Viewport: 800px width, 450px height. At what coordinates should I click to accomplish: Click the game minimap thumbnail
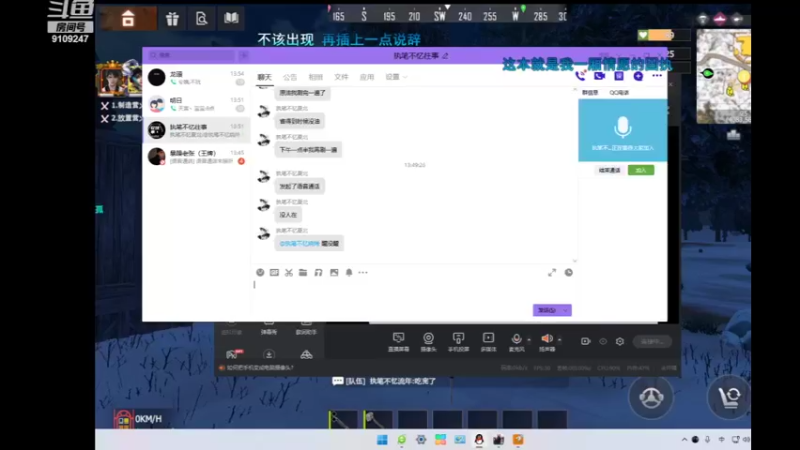pos(723,76)
